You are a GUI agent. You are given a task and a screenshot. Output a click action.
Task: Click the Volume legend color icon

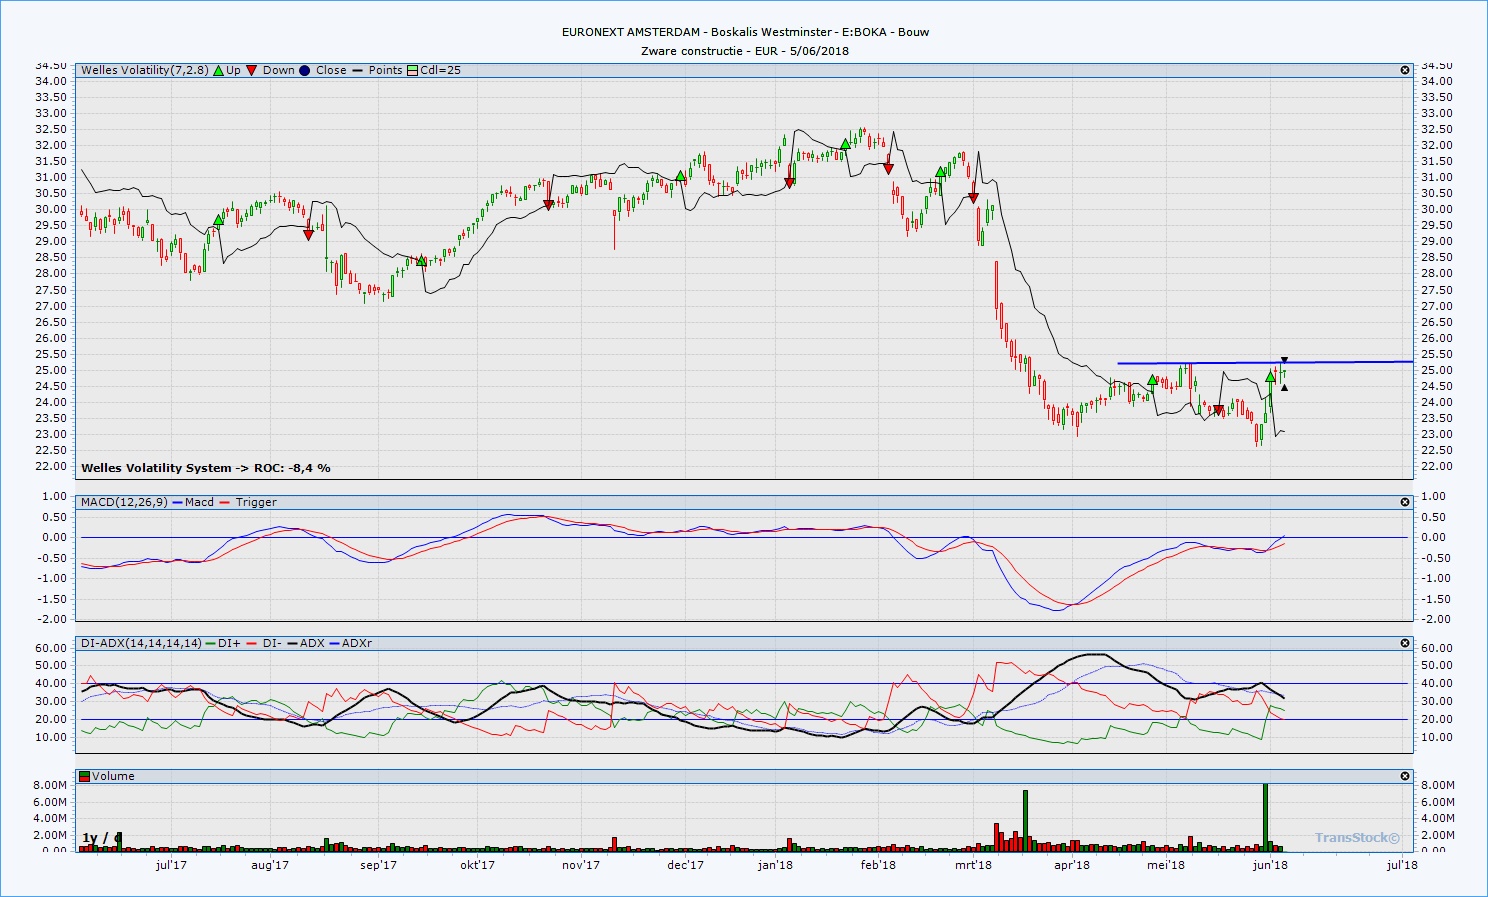point(86,776)
